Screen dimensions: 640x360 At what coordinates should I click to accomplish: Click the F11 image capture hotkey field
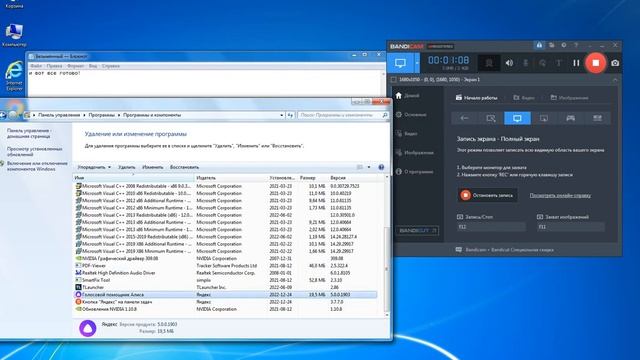click(571, 227)
